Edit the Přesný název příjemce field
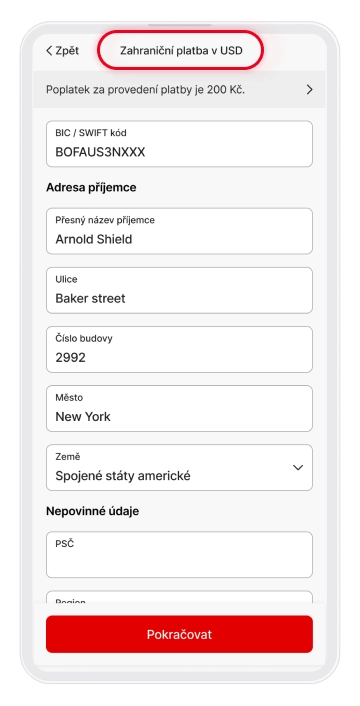The height and width of the screenshot is (706, 360). click(x=179, y=231)
